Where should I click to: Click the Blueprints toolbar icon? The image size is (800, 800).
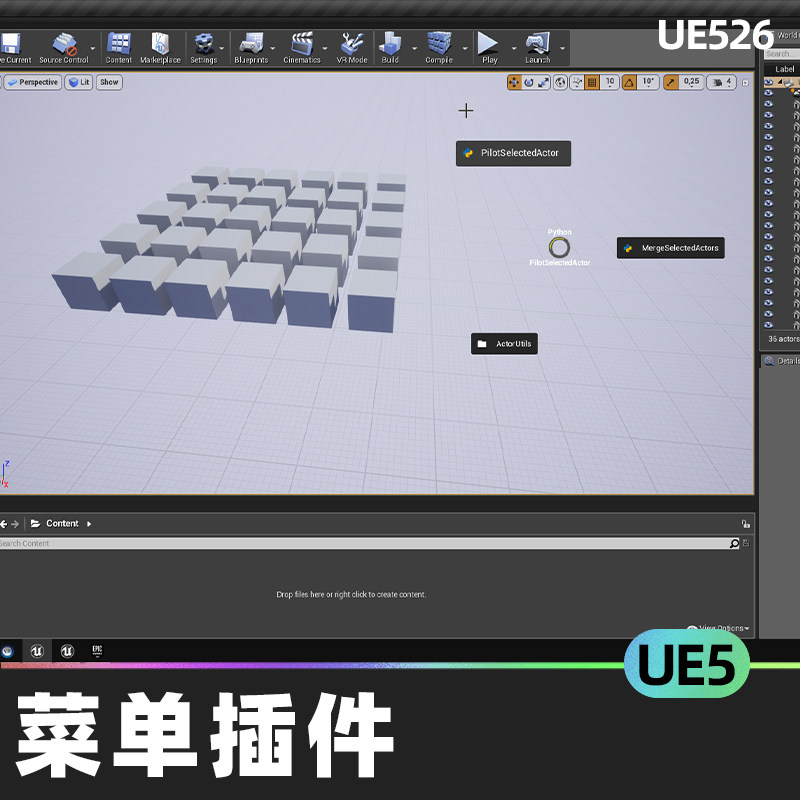pos(252,43)
